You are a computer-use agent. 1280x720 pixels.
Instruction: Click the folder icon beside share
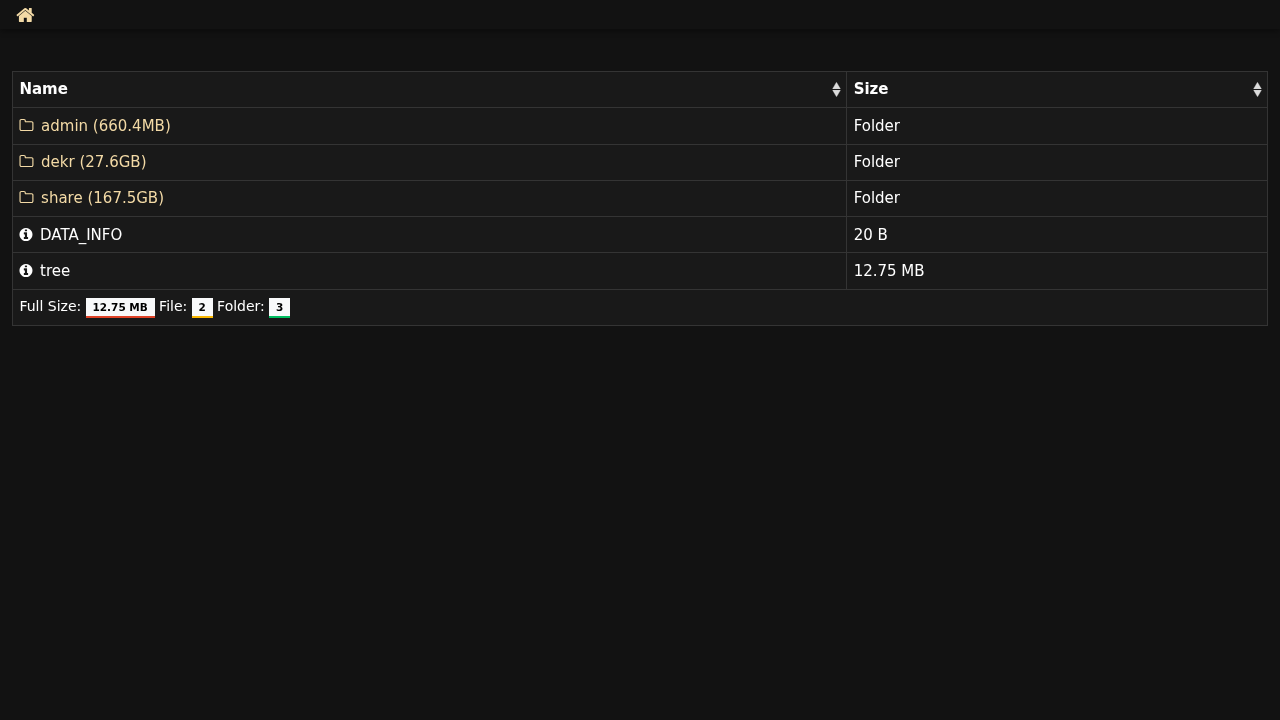pos(26,198)
